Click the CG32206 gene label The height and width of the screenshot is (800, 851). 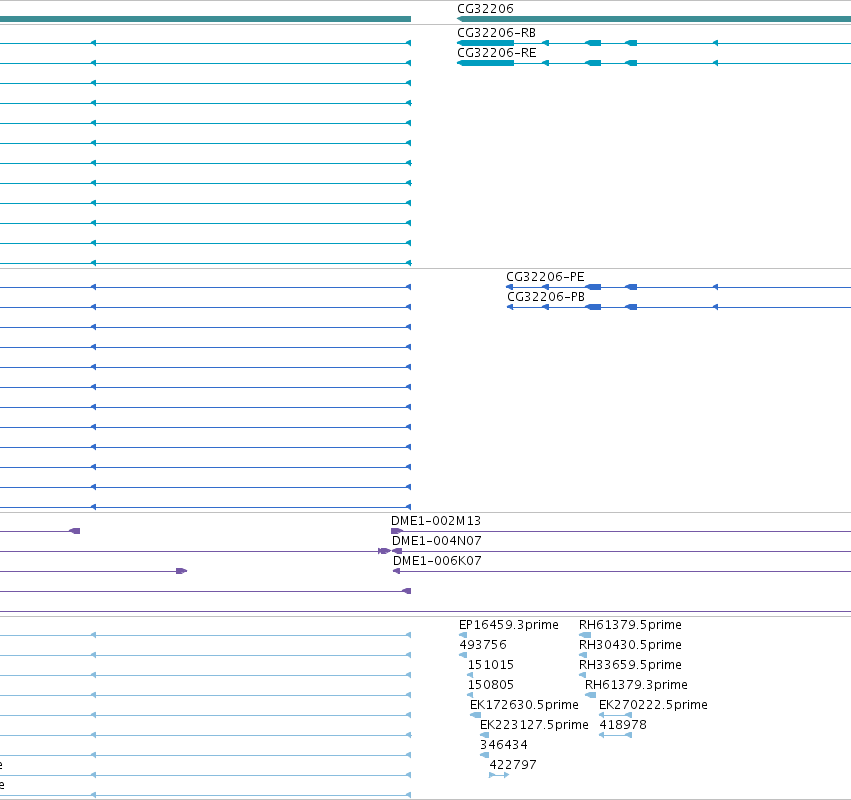pyautogui.click(x=485, y=9)
